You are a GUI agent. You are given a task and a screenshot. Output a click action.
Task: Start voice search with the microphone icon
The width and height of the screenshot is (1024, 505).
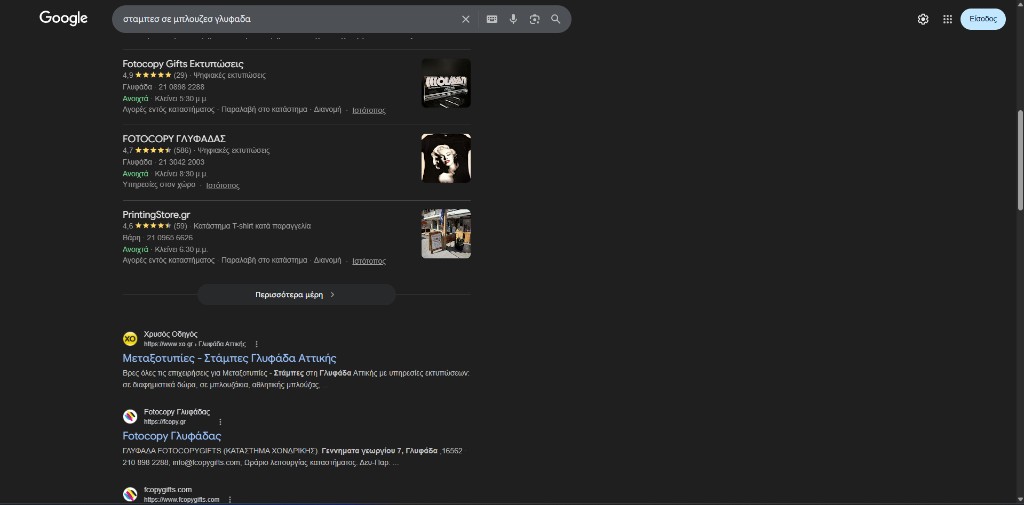(x=513, y=20)
